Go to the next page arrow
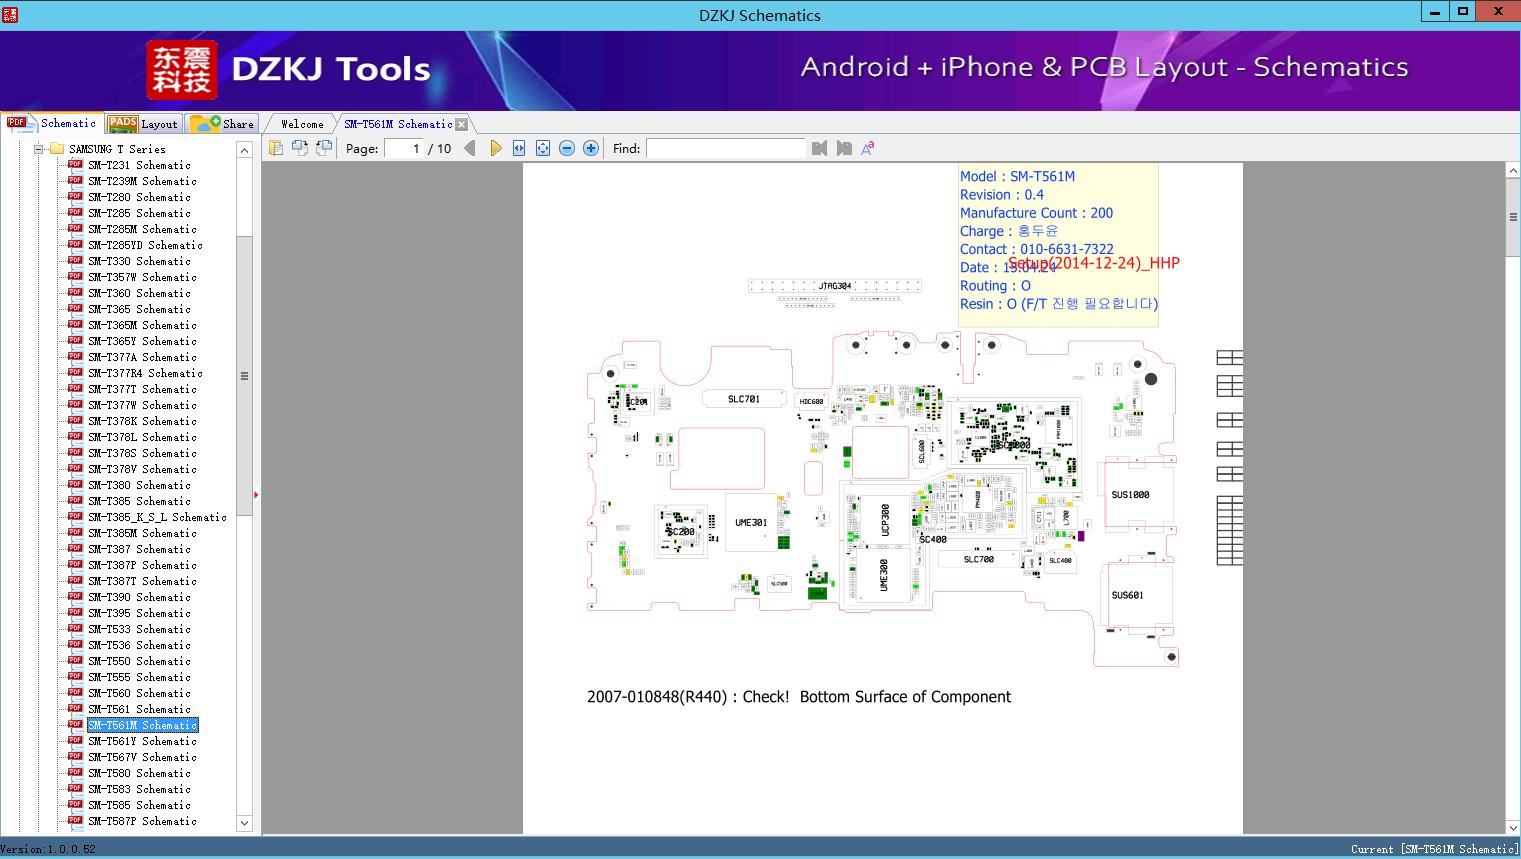The width and height of the screenshot is (1521, 859). (x=495, y=148)
